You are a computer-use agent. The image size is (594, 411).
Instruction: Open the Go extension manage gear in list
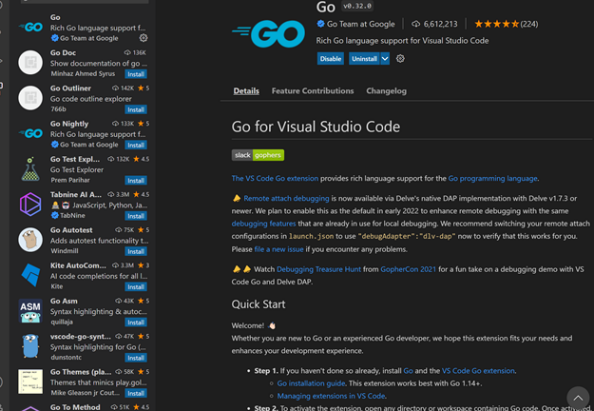point(143,38)
